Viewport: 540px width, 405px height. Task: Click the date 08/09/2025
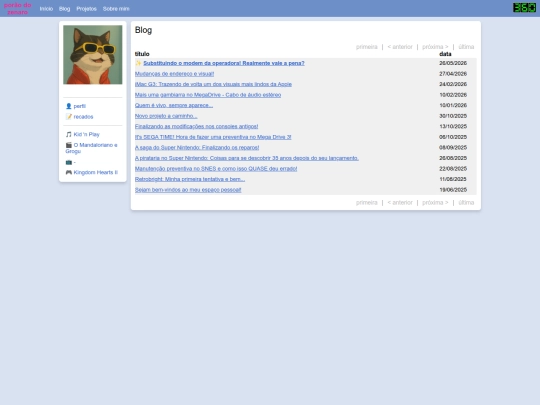point(453,147)
